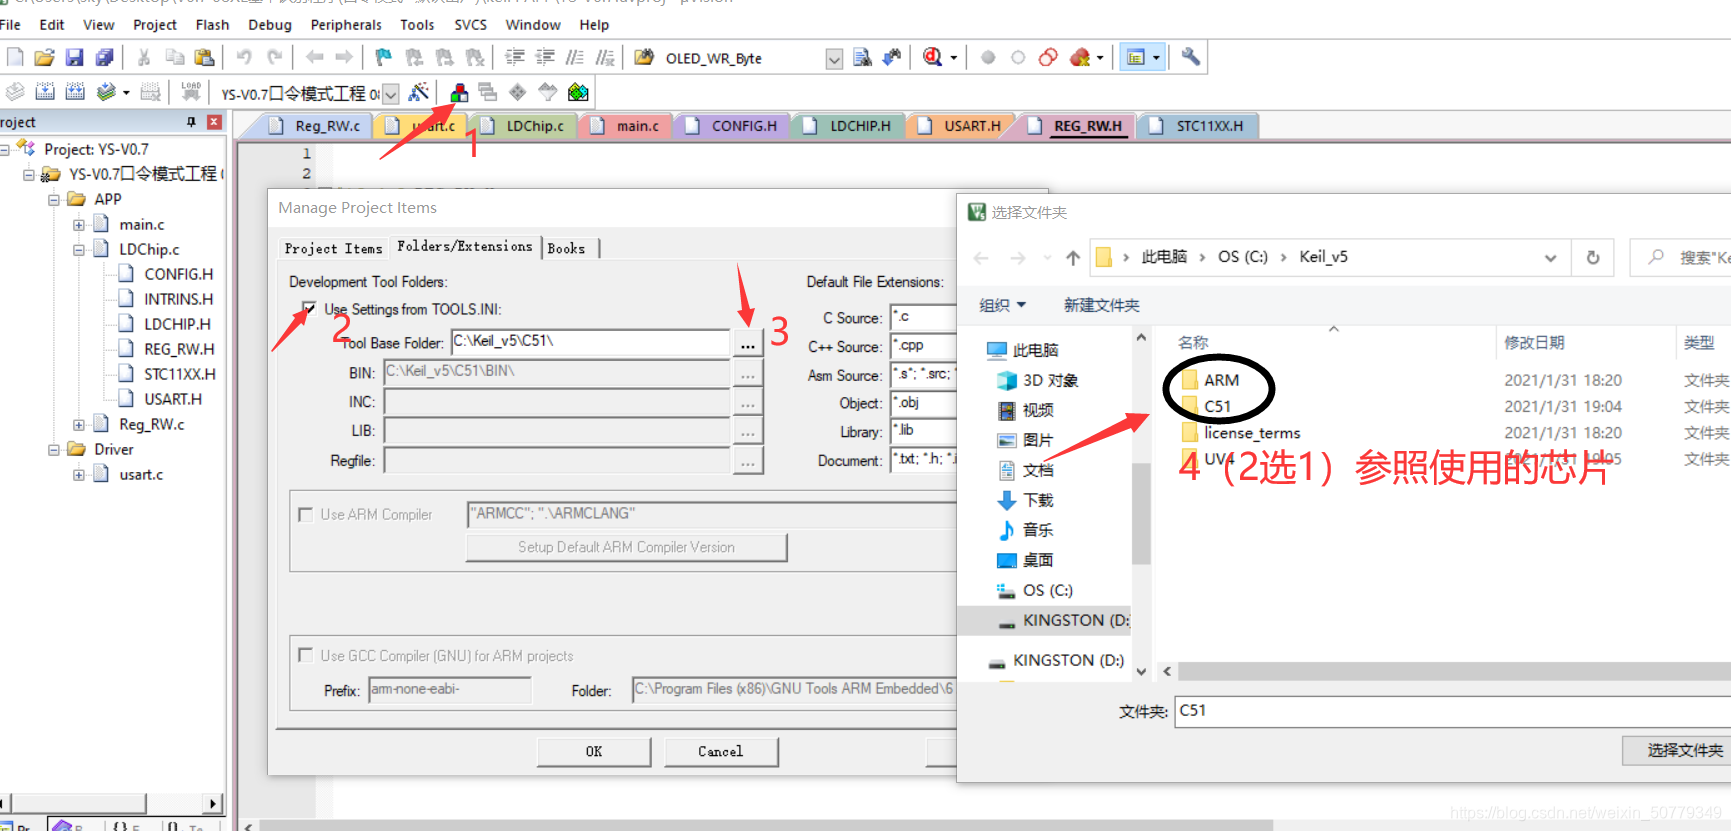
Task: Enable Use GCC Compiler for ARM checkbox
Action: click(306, 655)
